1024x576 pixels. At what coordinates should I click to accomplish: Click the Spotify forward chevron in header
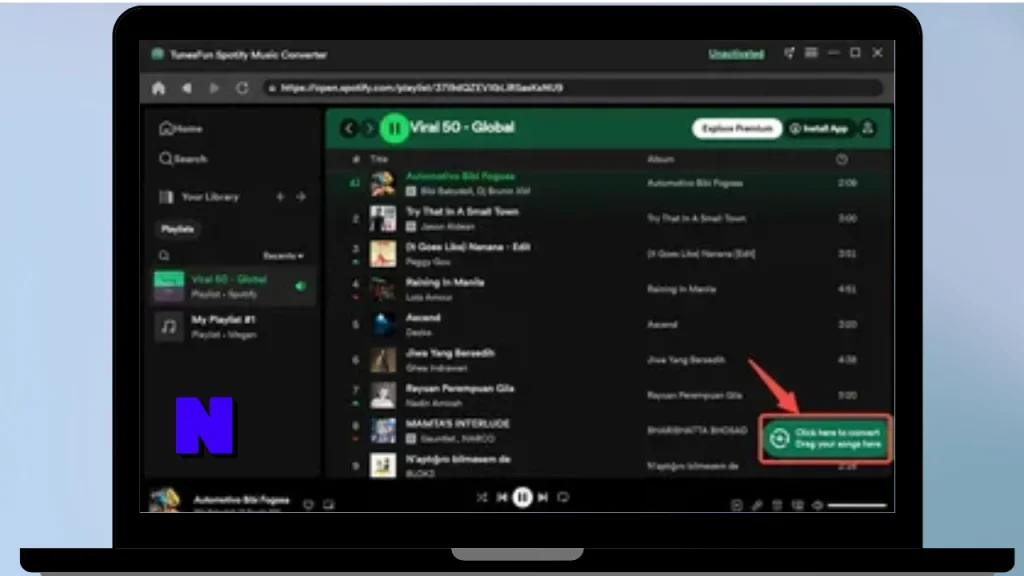369,129
